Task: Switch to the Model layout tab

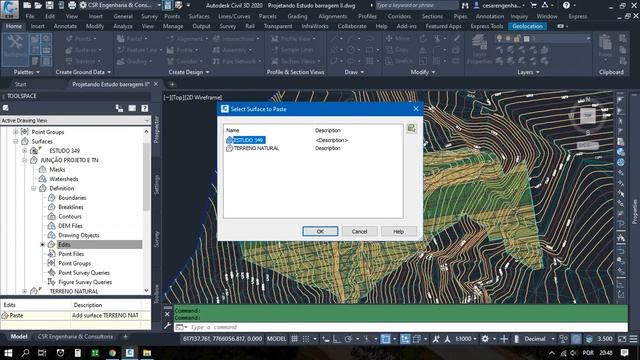Action: tap(19, 337)
